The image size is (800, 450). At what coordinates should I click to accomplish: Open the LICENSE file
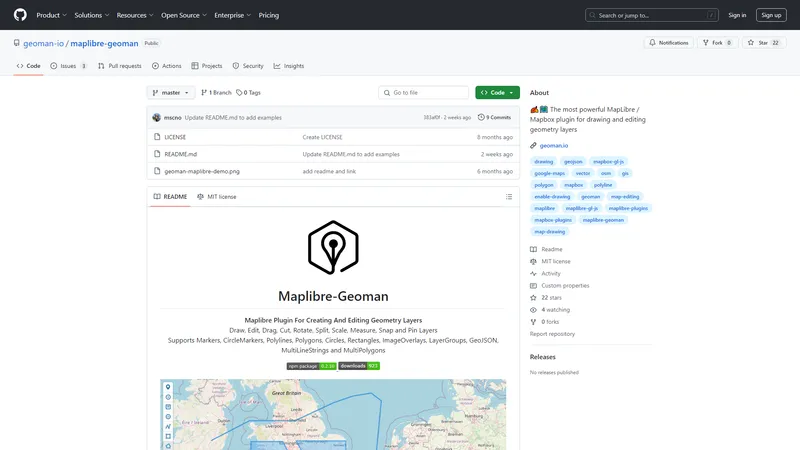pos(175,137)
